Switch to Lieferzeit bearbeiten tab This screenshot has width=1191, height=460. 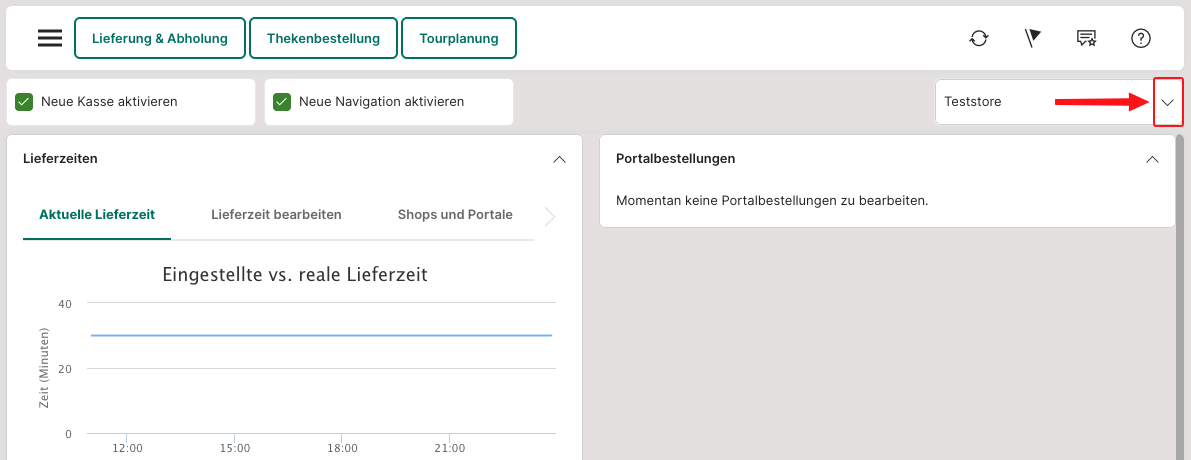[x=276, y=215]
